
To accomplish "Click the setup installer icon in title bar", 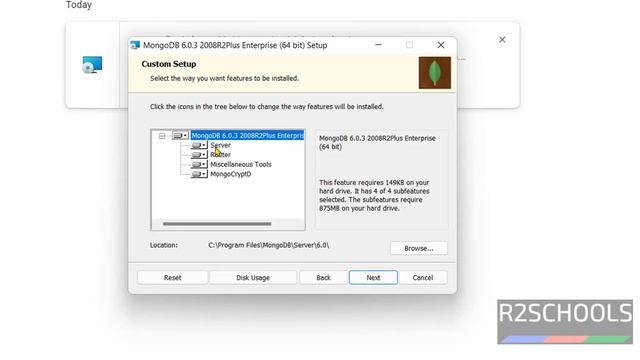I will 135,45.
